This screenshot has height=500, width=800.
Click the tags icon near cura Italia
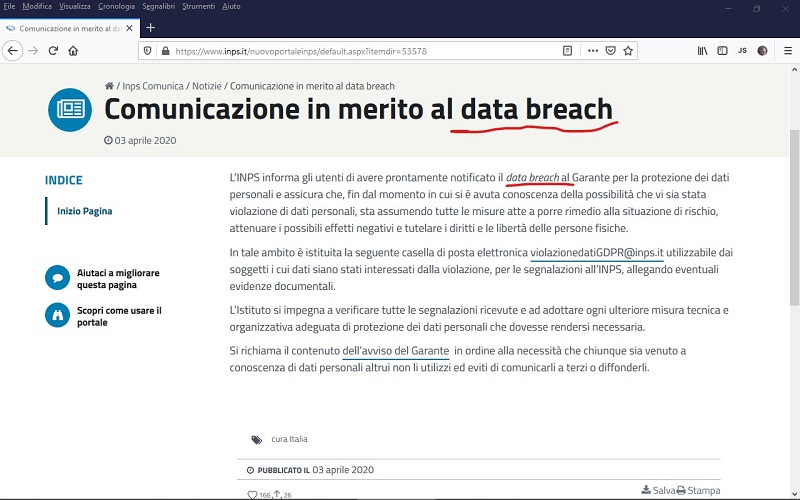coord(257,440)
